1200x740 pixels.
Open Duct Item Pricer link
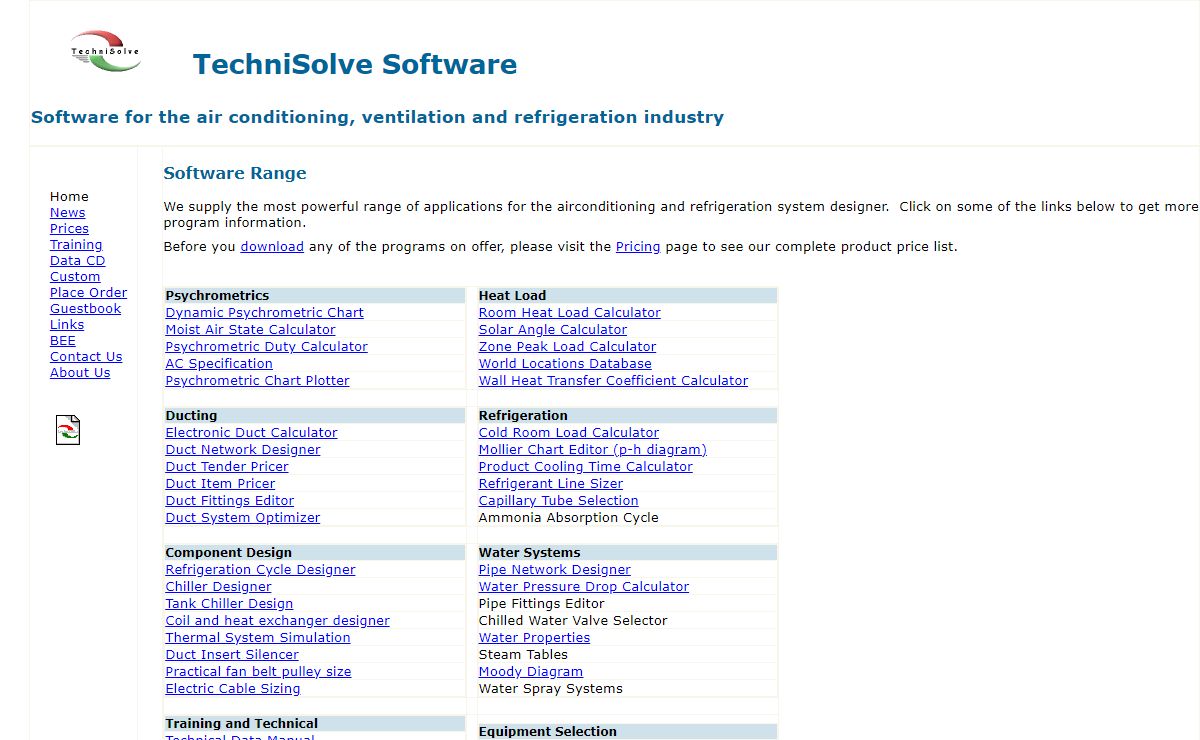click(221, 484)
